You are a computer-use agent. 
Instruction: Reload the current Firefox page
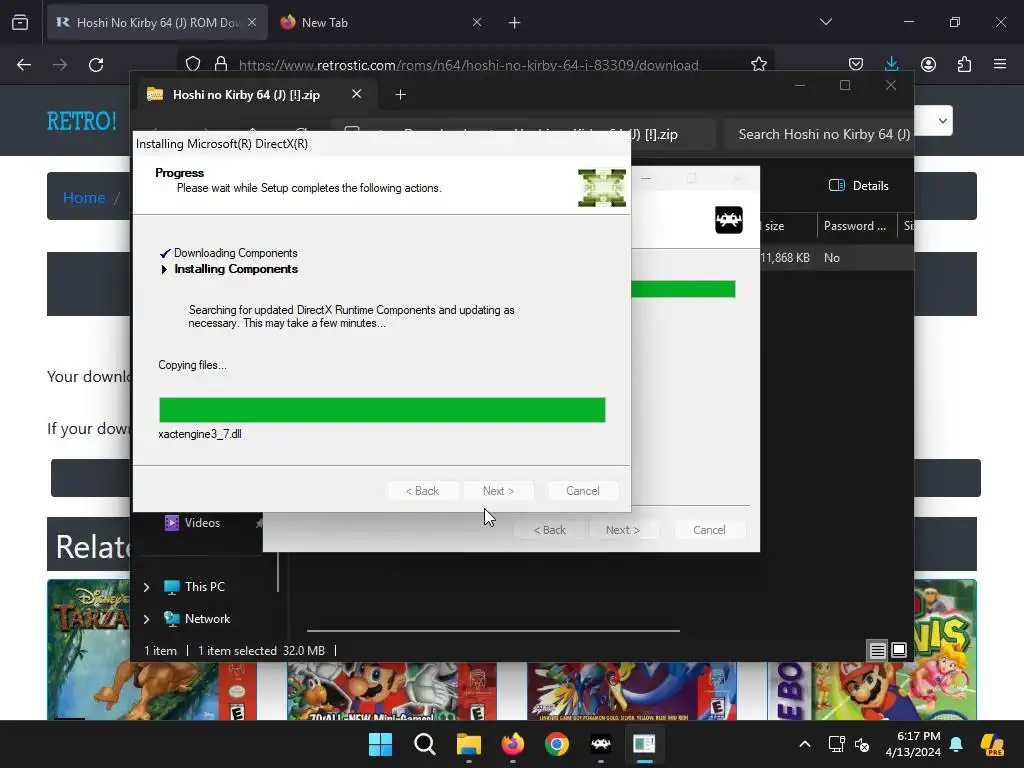[x=96, y=65]
